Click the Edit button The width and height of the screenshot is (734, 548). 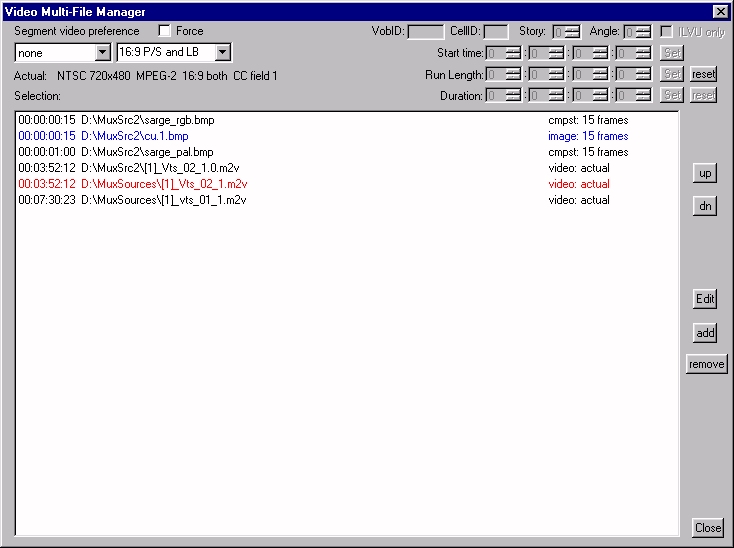(x=705, y=299)
